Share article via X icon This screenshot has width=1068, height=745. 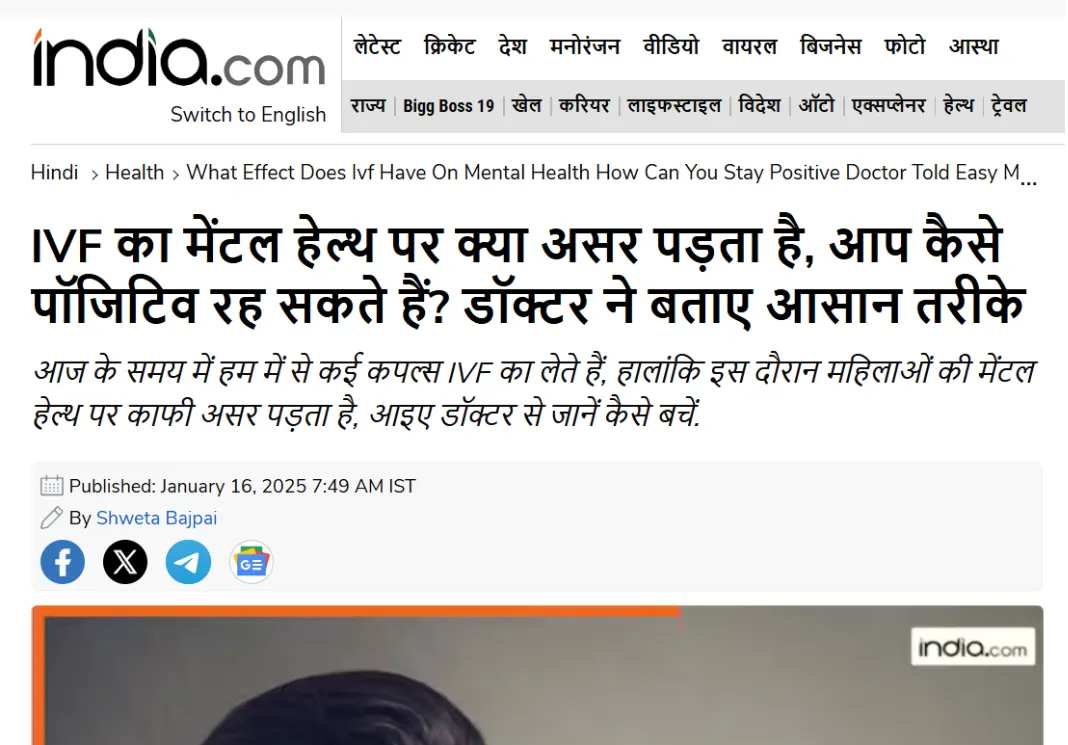click(x=125, y=562)
